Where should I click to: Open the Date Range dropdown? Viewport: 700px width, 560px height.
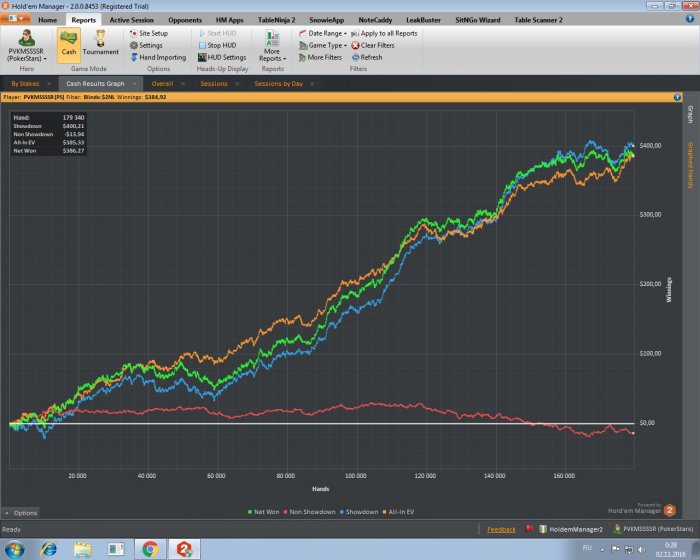coord(322,33)
